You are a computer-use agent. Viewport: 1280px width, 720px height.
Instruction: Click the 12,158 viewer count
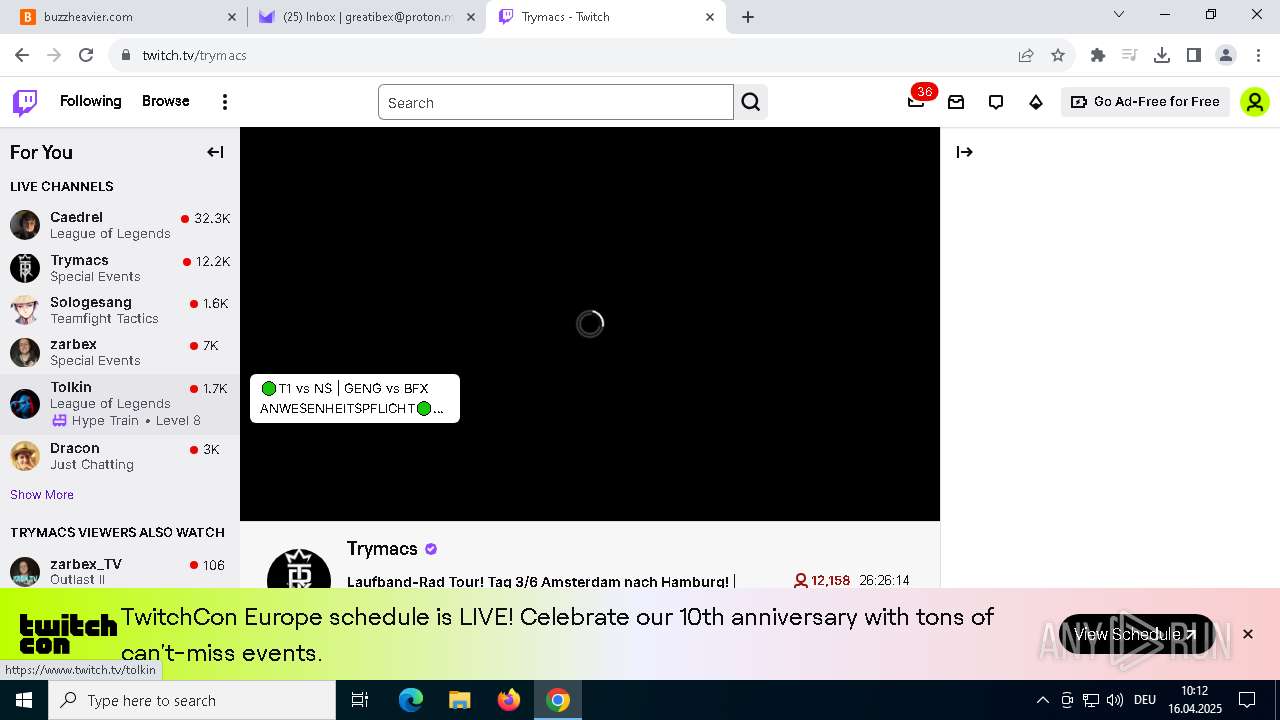coord(822,580)
